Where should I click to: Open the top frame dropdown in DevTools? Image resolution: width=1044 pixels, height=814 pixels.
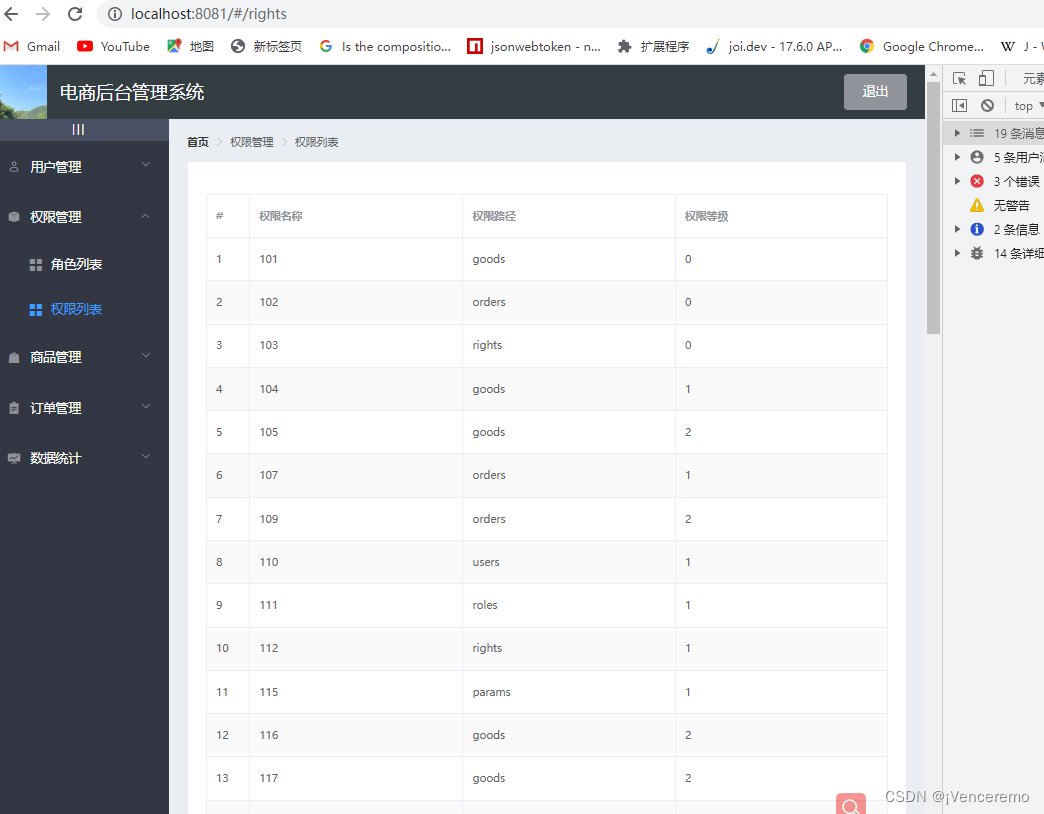(x=1025, y=105)
